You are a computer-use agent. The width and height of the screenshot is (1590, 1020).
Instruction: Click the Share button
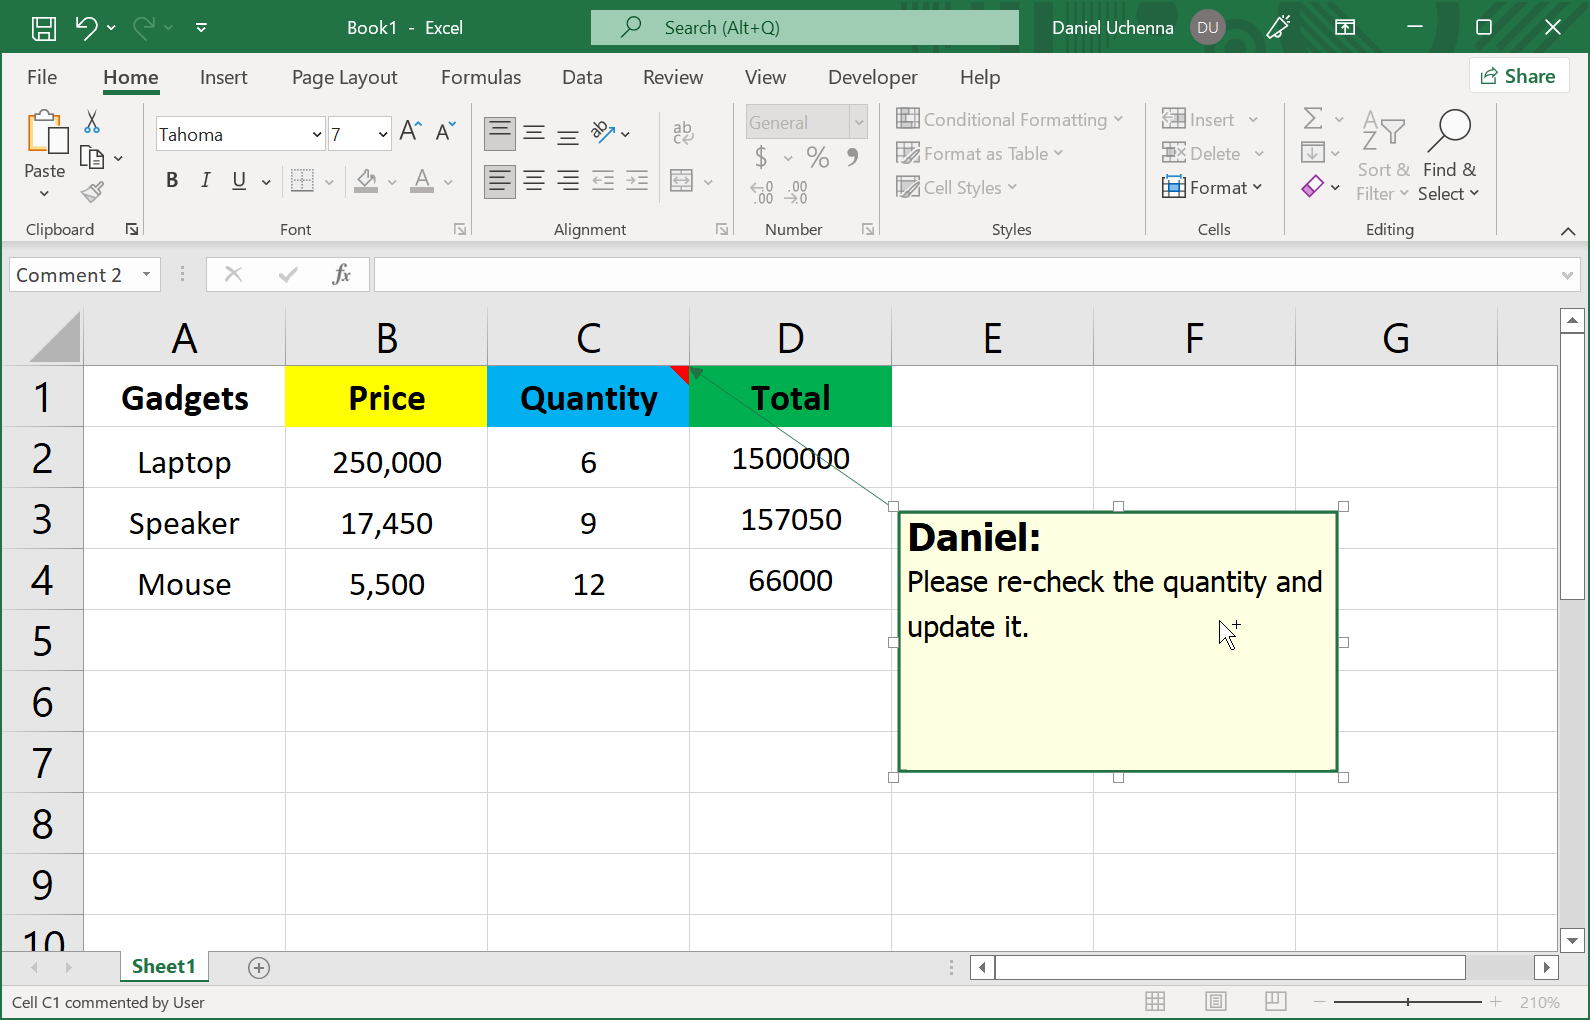coord(1518,76)
